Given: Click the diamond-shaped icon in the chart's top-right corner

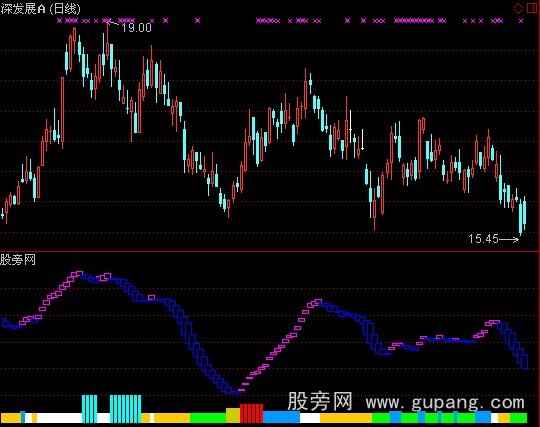Looking at the screenshot, I should [x=518, y=8].
